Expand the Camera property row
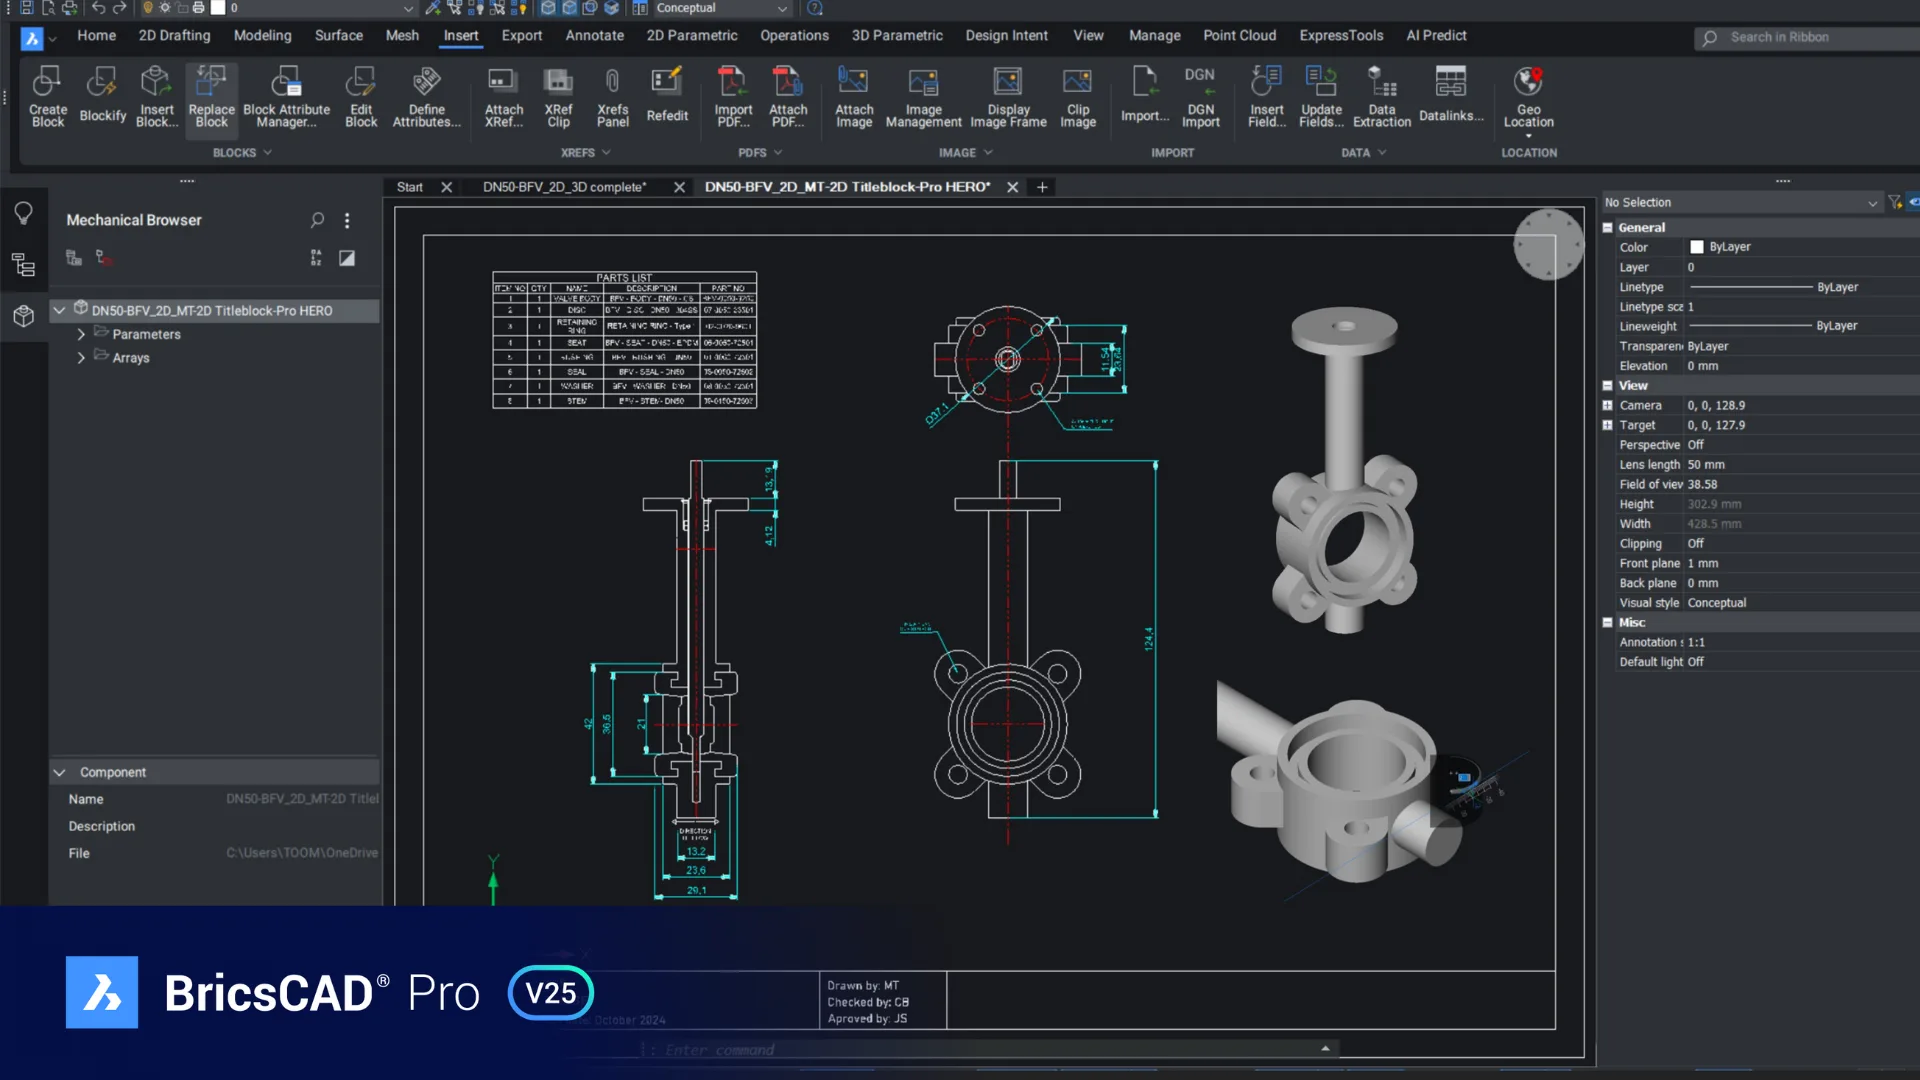The image size is (1920, 1080). [x=1608, y=406]
